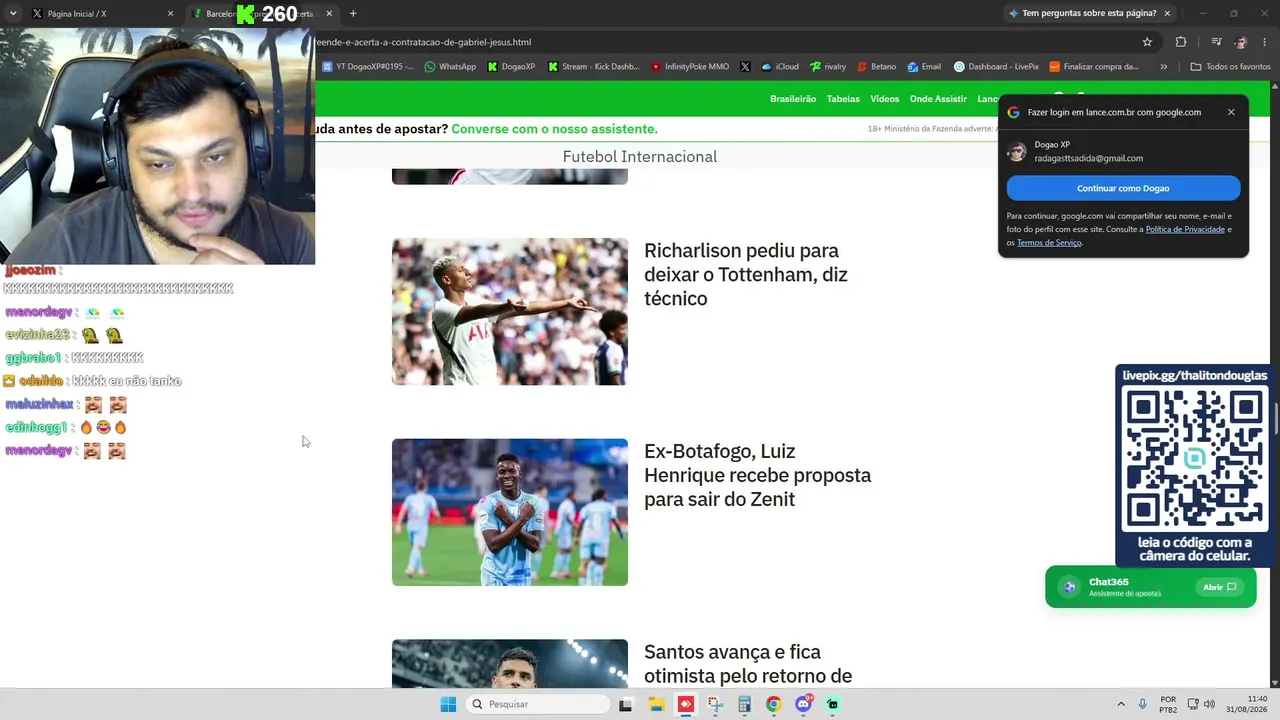Screen dimensions: 1280x720
Task: Open the Política de Privacidade link
Action: click(1185, 229)
